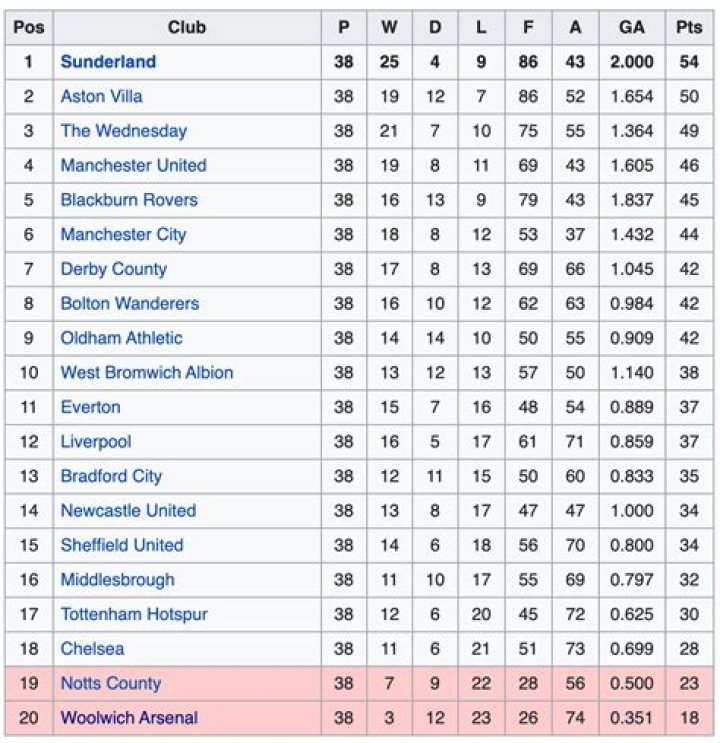Click the Tottenham Hotspur link
720x743 pixels.
[x=134, y=614]
